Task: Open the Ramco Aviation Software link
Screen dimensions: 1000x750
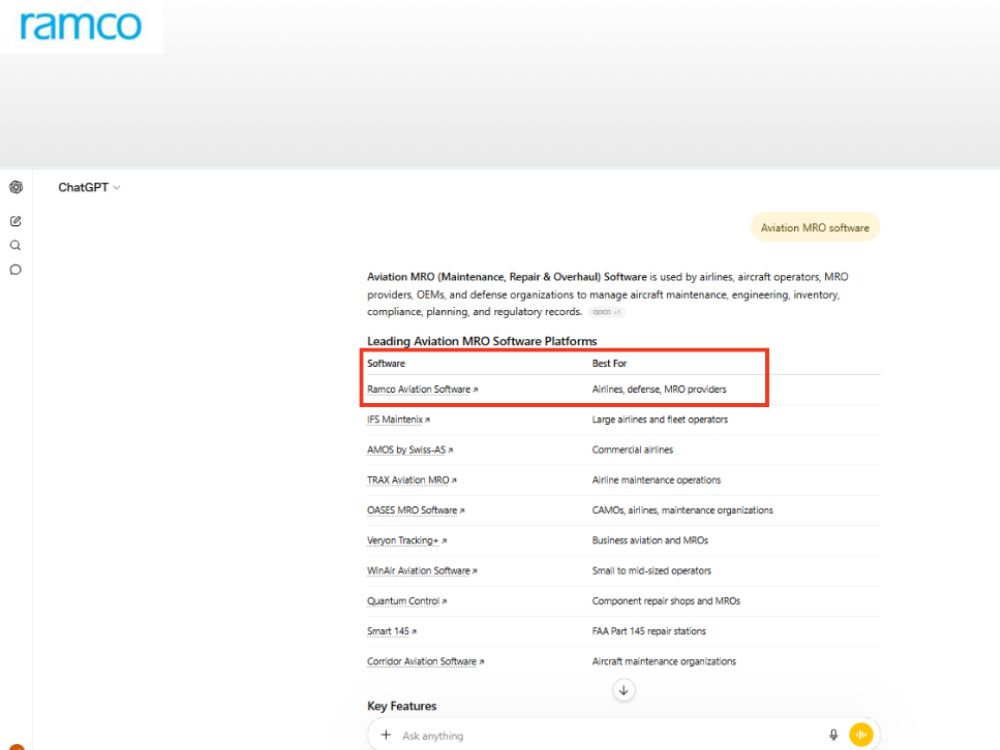Action: pos(422,389)
